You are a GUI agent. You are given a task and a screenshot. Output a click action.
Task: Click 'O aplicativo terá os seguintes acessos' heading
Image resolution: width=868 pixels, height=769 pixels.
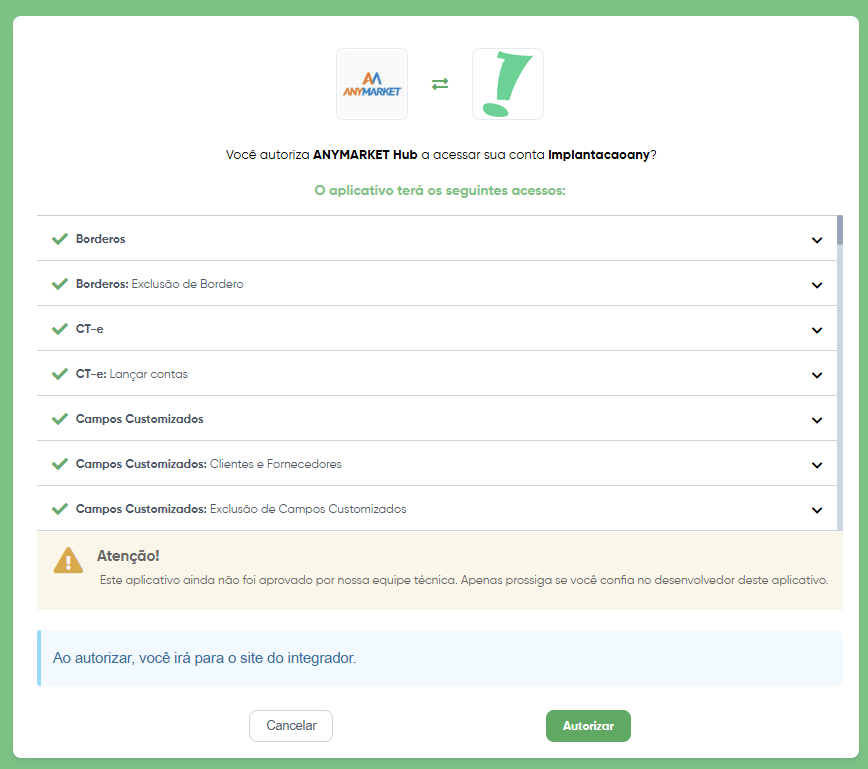tap(440, 190)
